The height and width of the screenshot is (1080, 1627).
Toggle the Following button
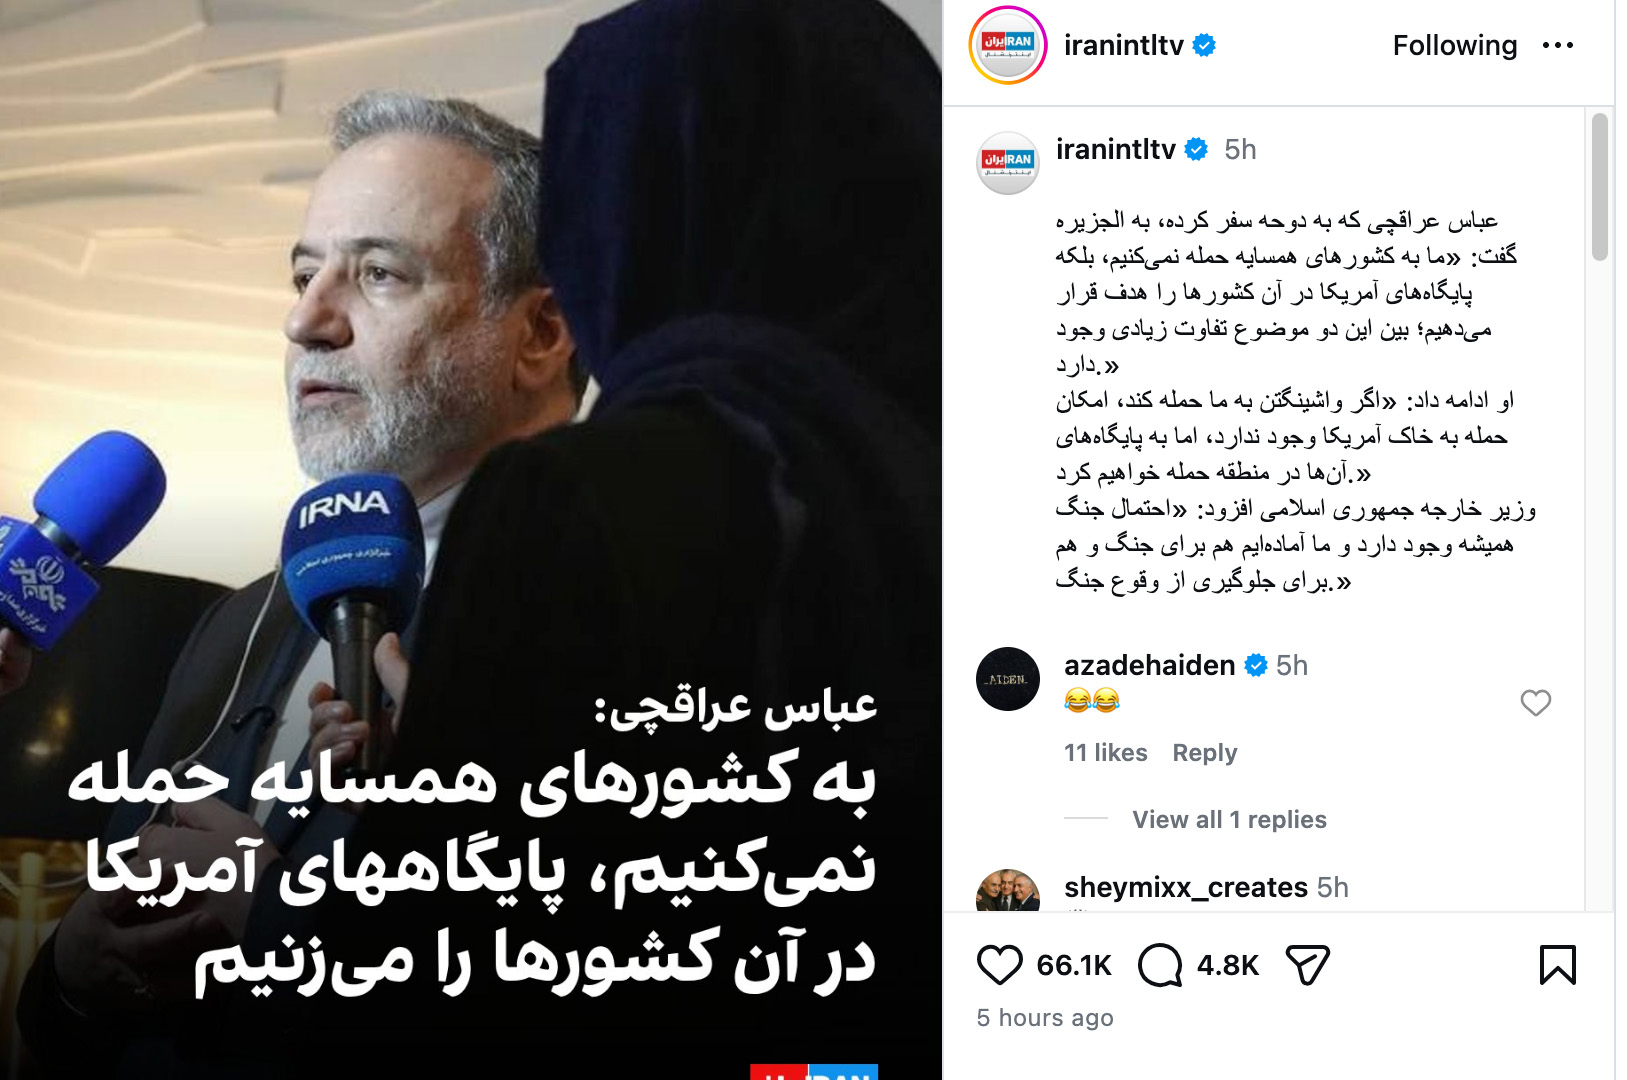tap(1455, 45)
